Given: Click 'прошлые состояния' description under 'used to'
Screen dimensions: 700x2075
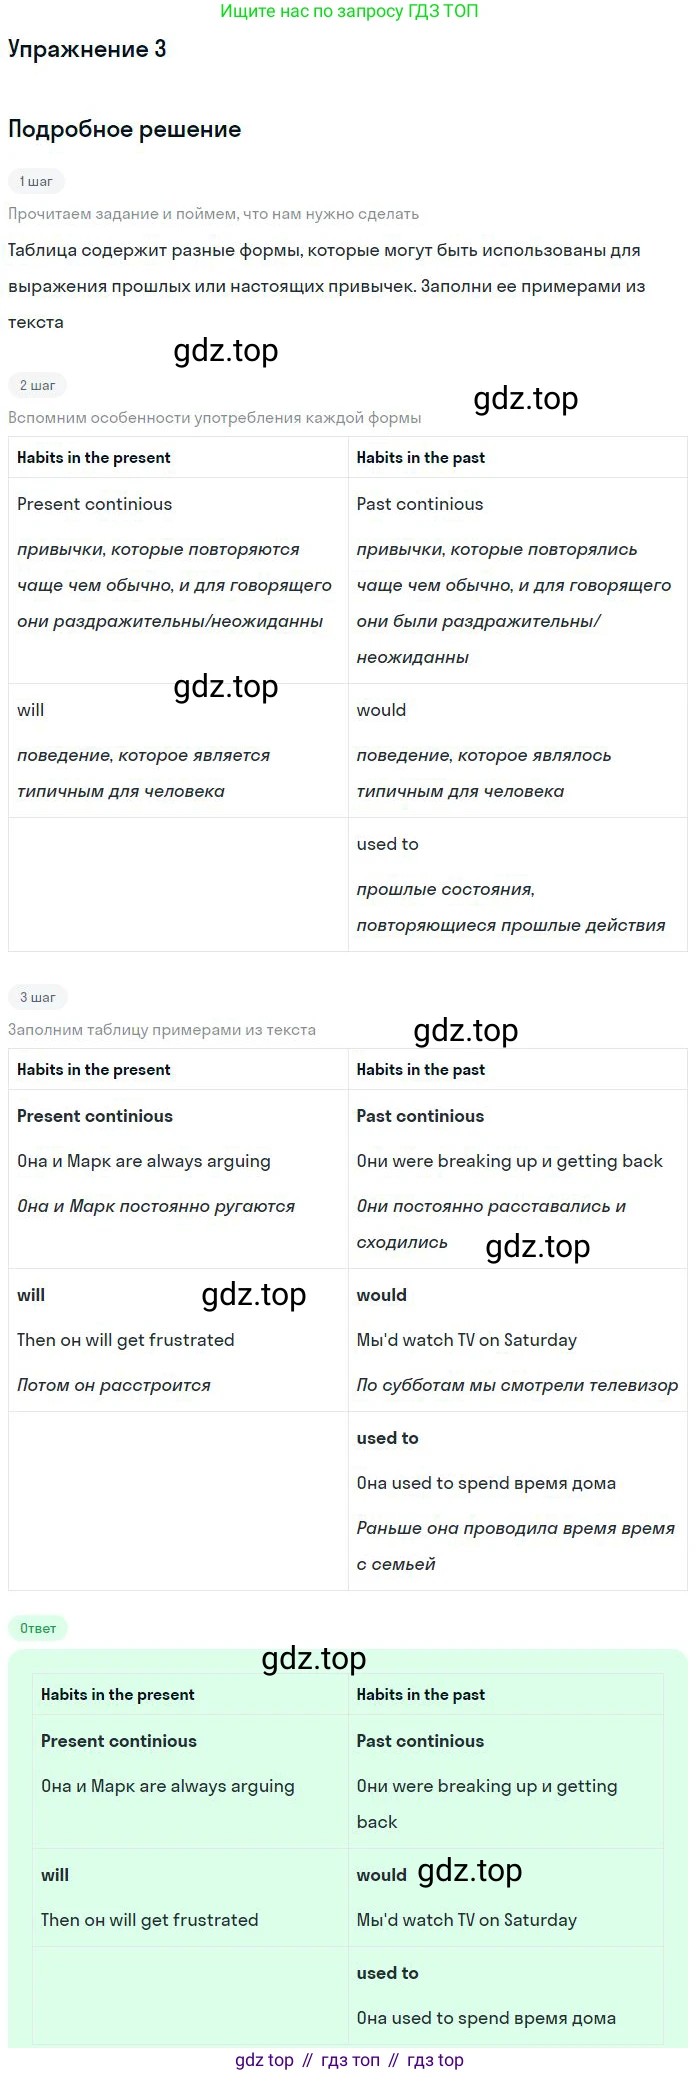Looking at the screenshot, I should (x=445, y=889).
